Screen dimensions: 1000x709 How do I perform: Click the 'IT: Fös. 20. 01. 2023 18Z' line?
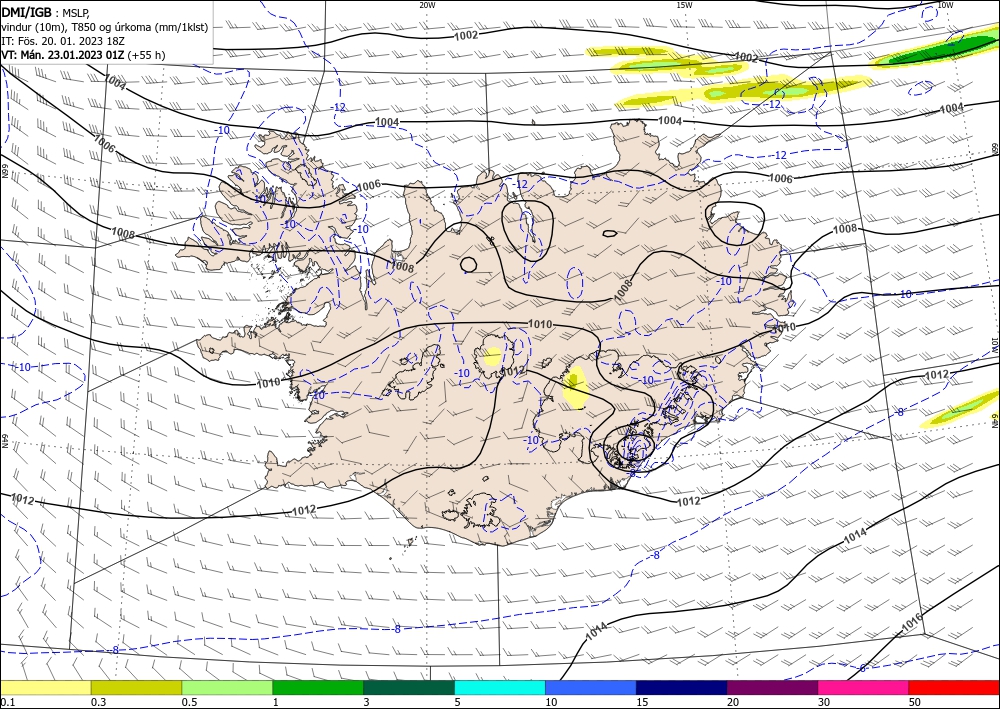coord(63,41)
